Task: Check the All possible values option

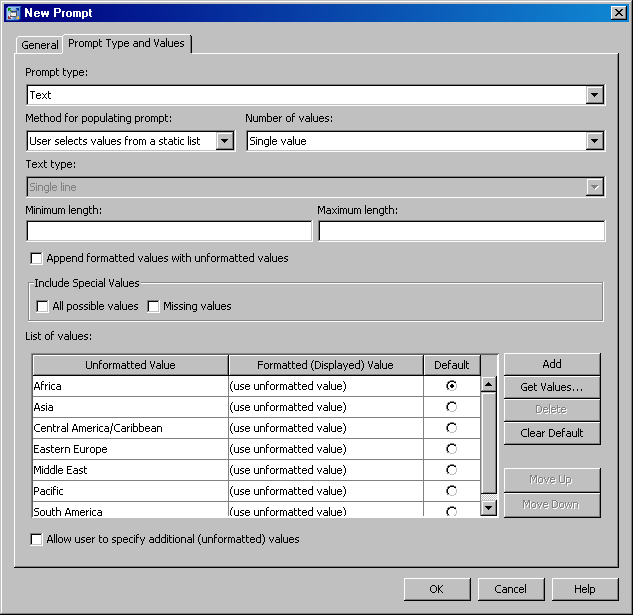Action: click(42, 307)
